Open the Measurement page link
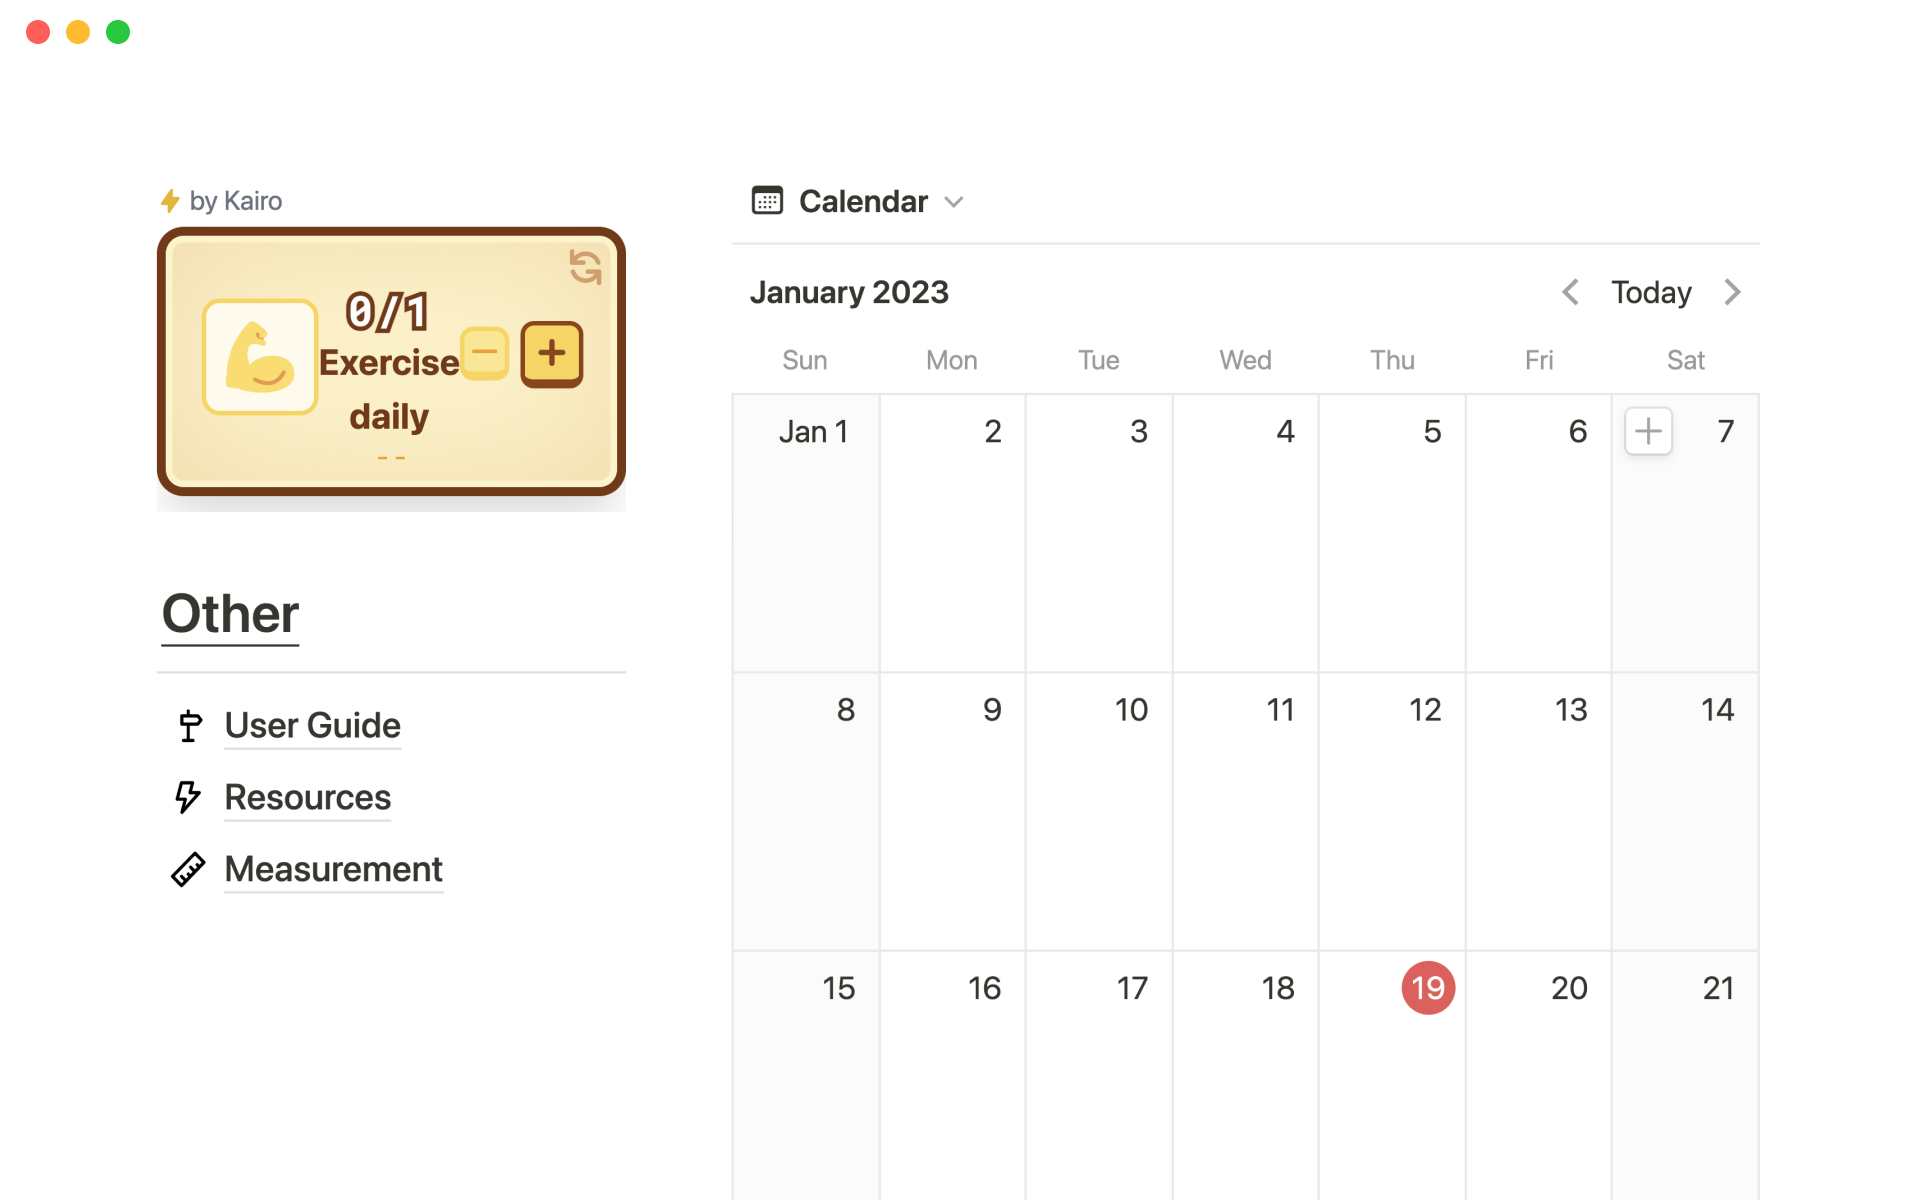1920x1200 pixels. [x=333, y=869]
